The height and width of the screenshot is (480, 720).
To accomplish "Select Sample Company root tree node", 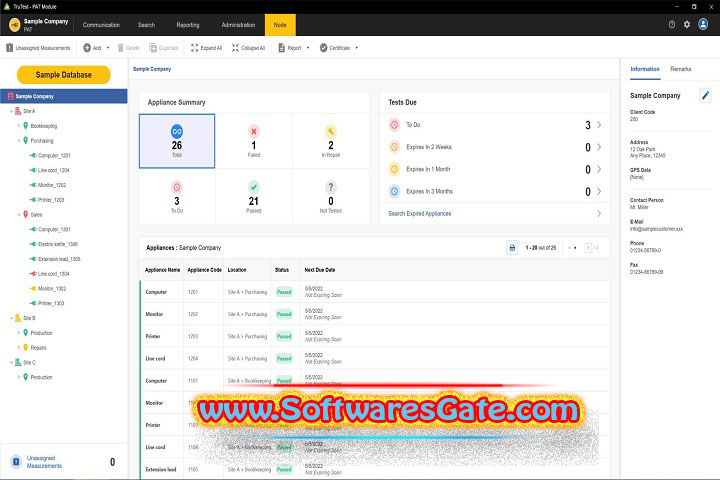I will pyautogui.click(x=64, y=96).
